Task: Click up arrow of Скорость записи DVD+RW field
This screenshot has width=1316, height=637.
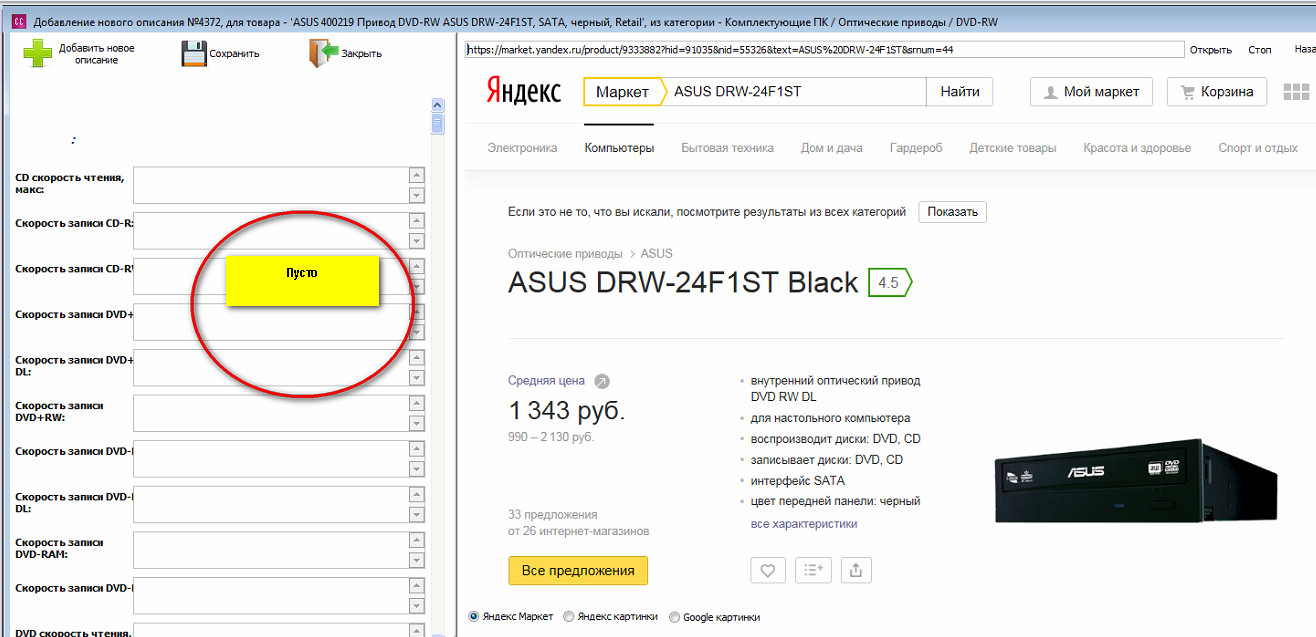Action: click(x=417, y=404)
